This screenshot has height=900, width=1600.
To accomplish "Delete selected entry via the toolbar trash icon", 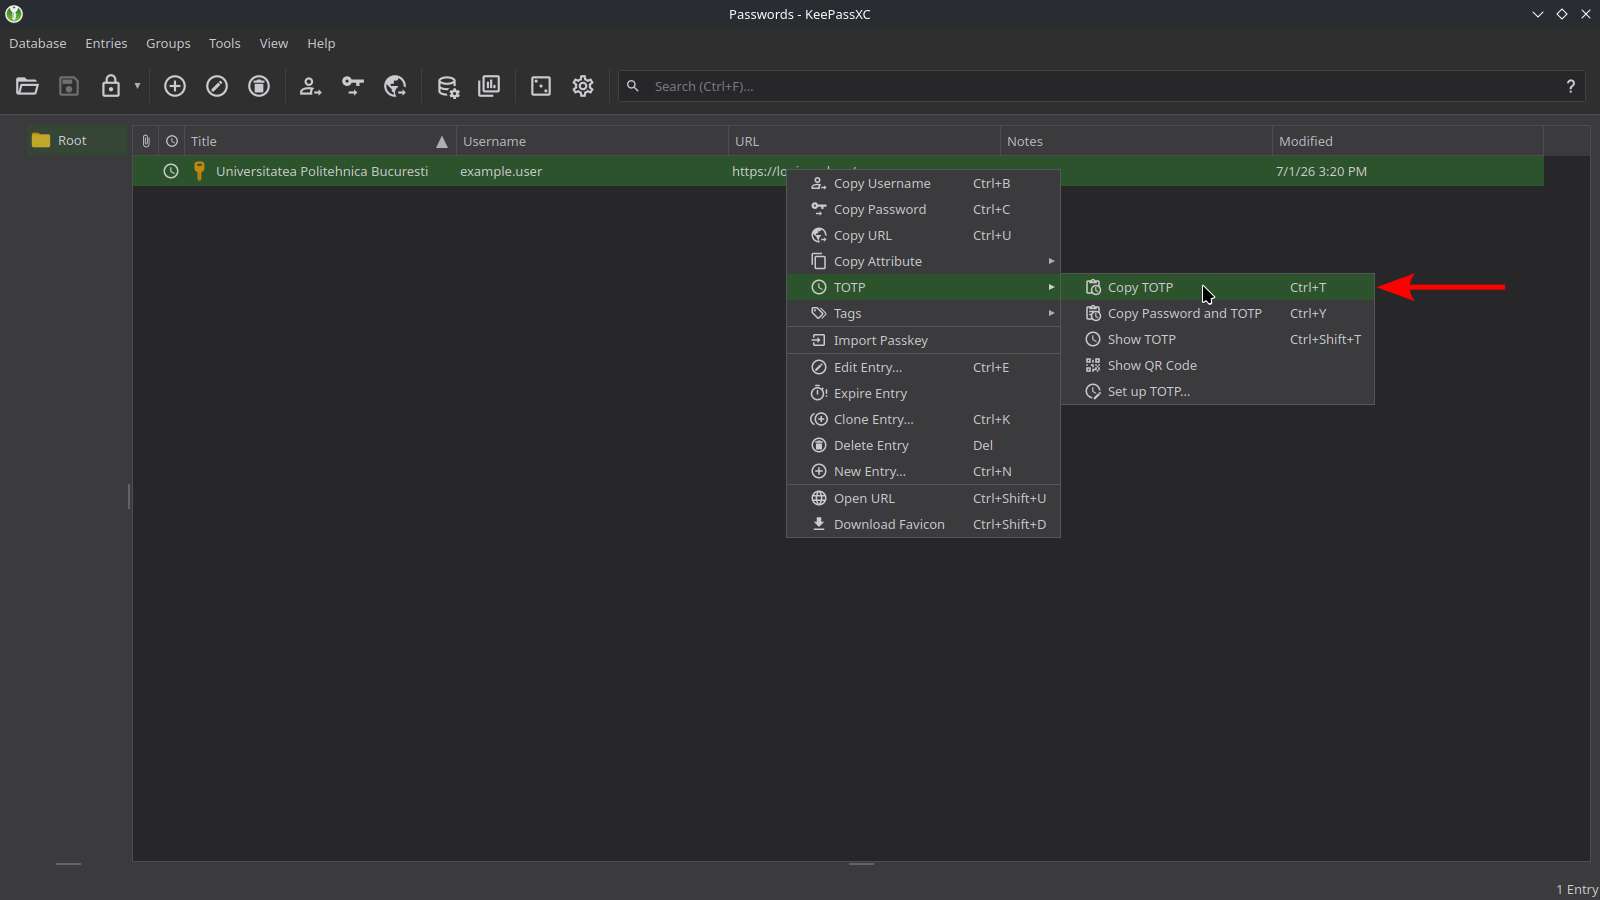I will tap(259, 86).
